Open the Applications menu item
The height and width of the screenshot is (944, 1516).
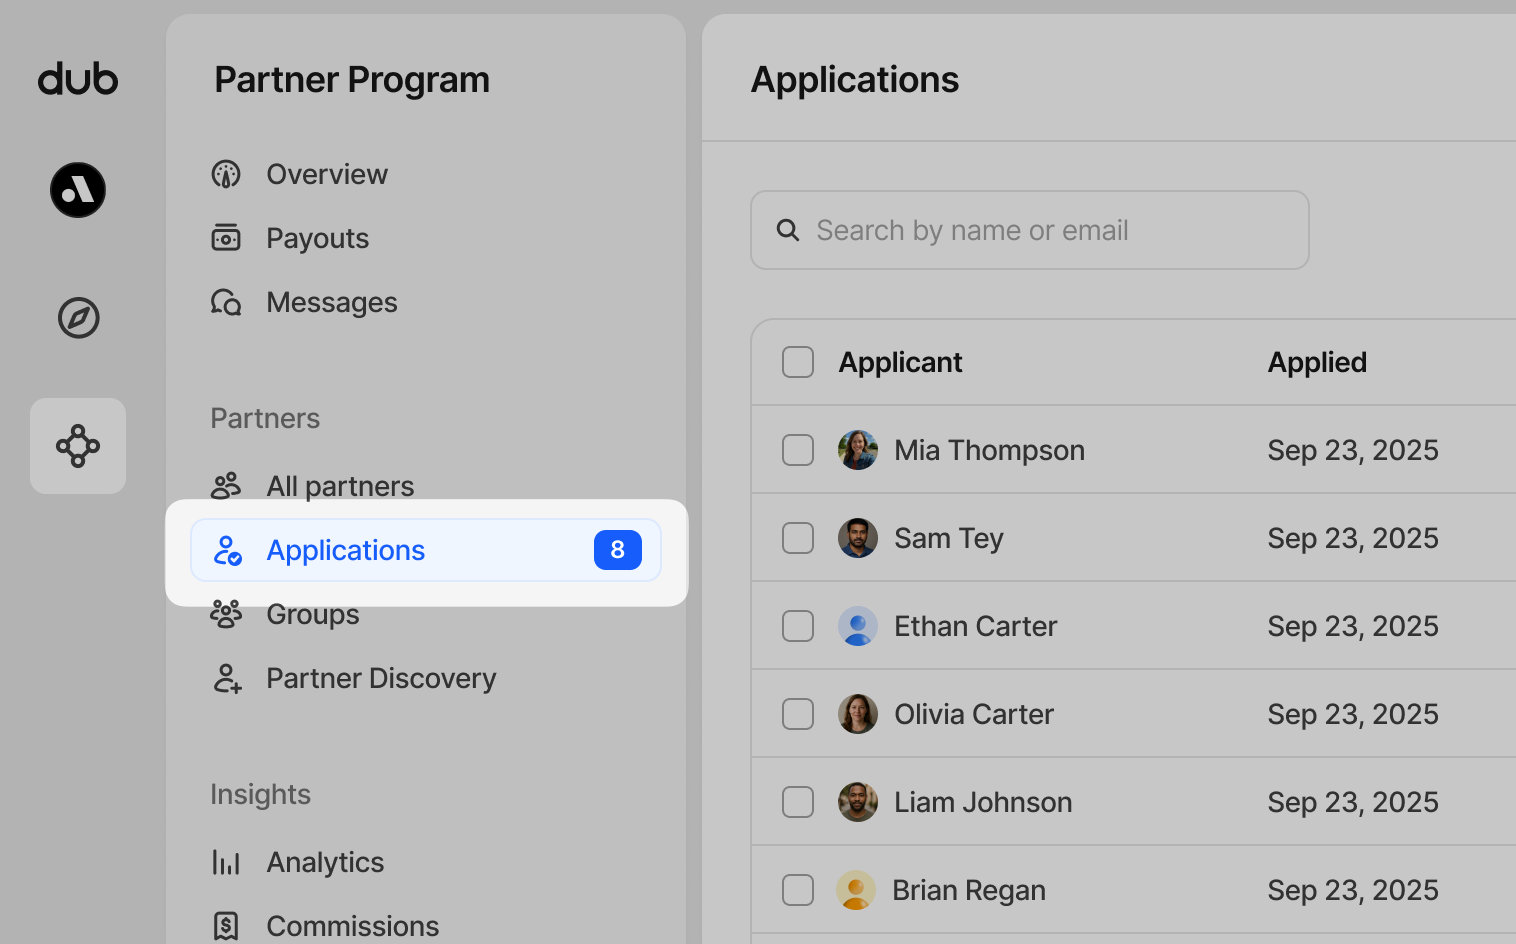[345, 550]
